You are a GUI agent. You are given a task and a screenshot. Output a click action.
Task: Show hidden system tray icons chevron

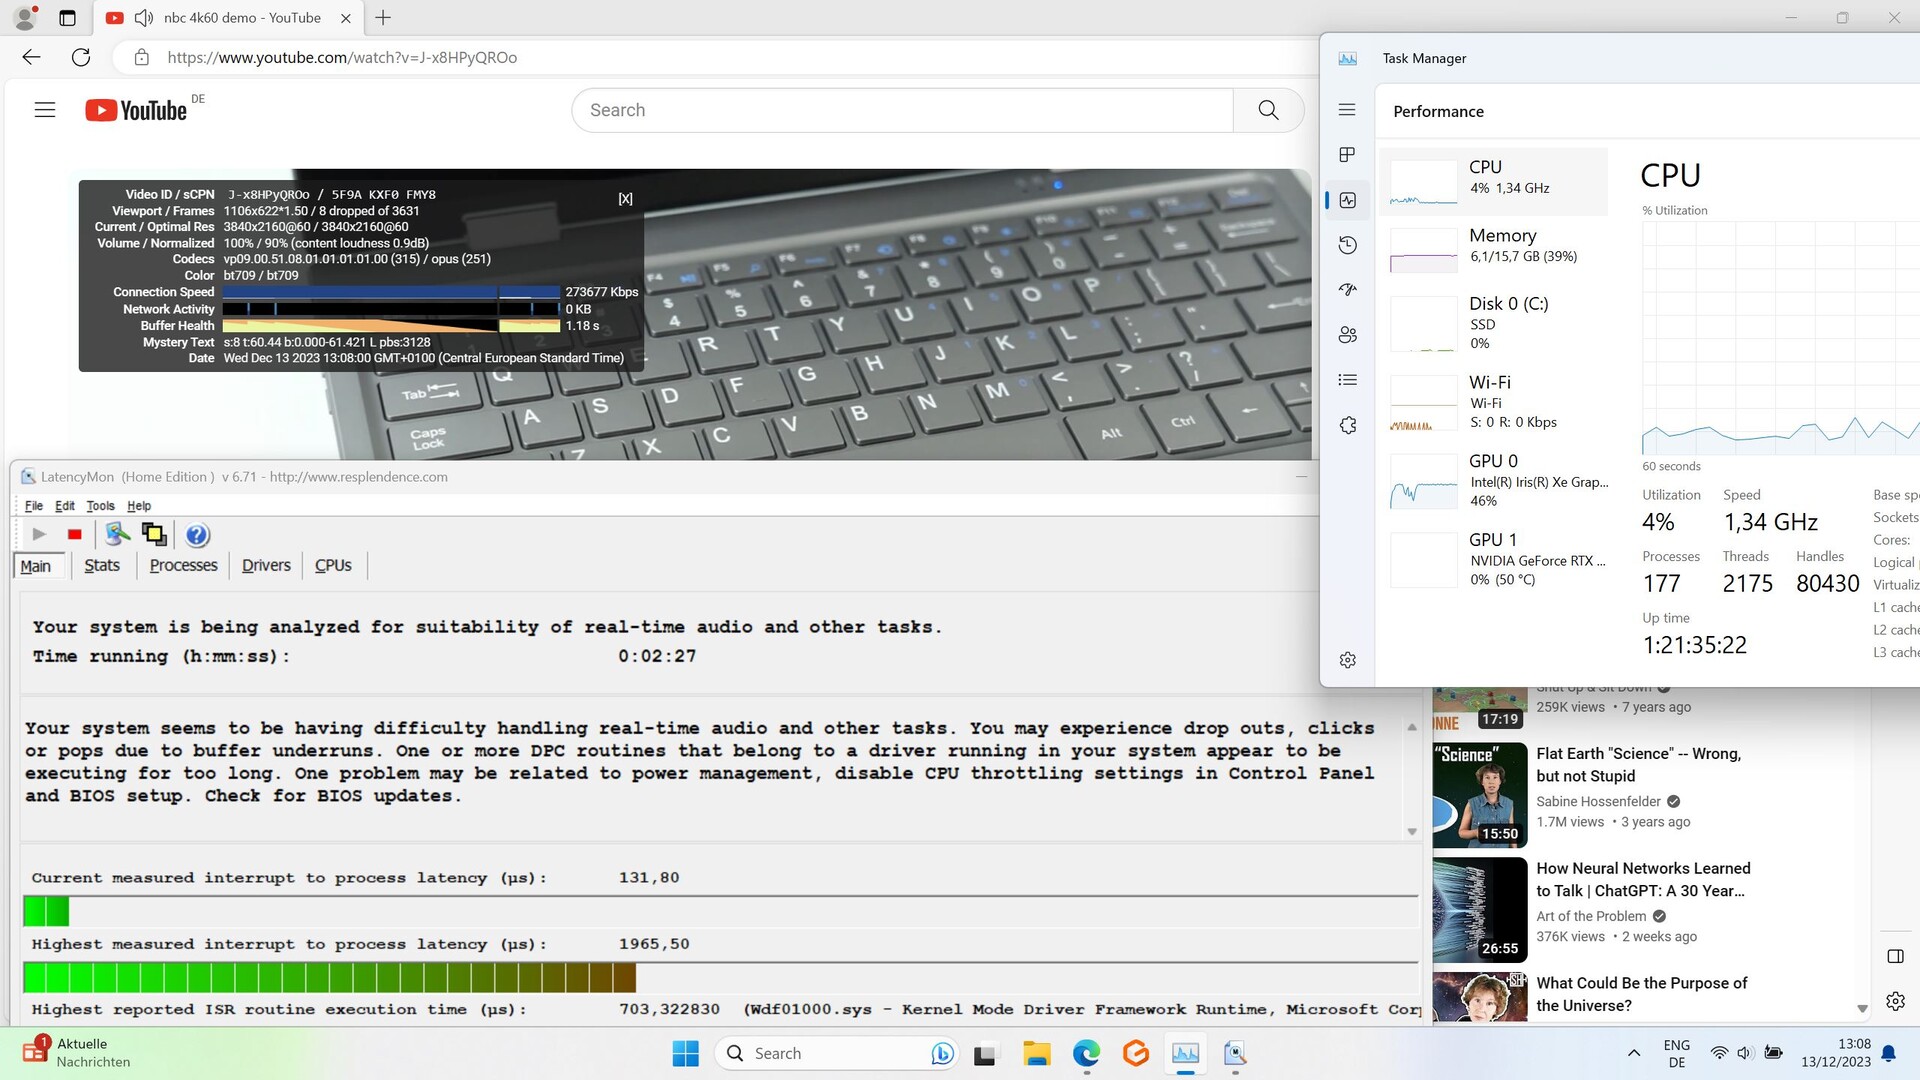[x=1634, y=1053]
